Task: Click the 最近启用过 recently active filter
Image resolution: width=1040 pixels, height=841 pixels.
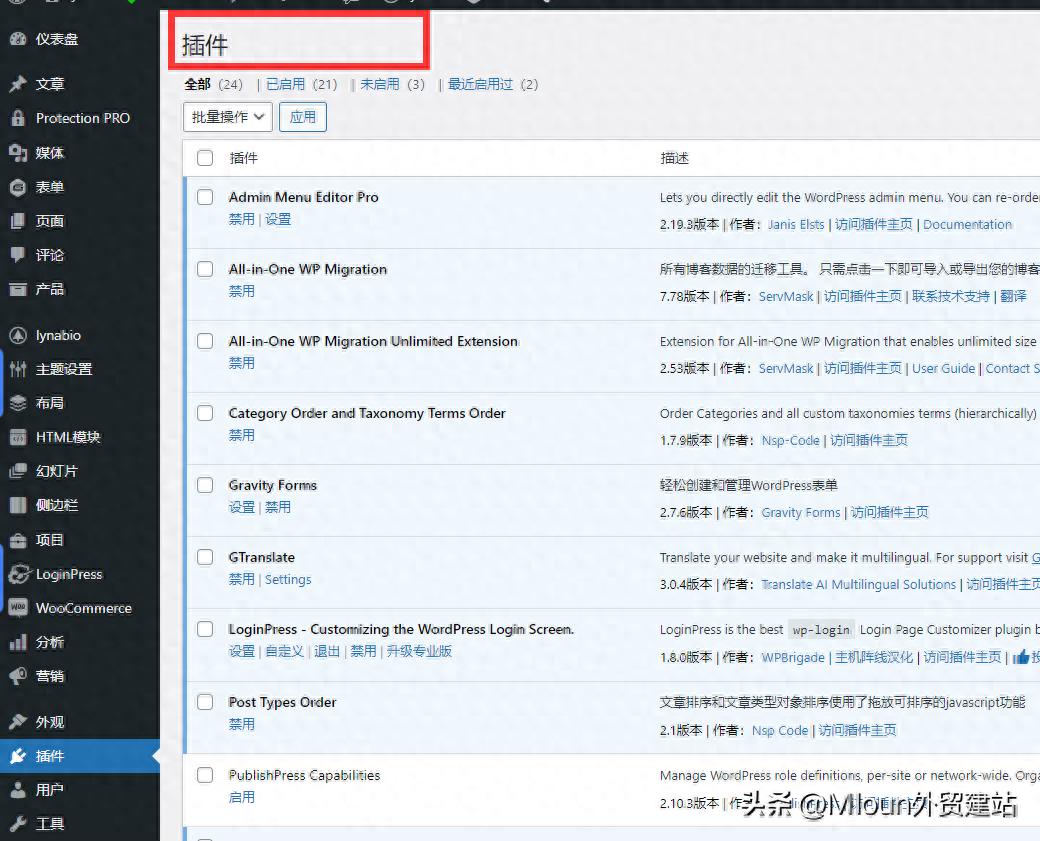Action: tap(480, 85)
